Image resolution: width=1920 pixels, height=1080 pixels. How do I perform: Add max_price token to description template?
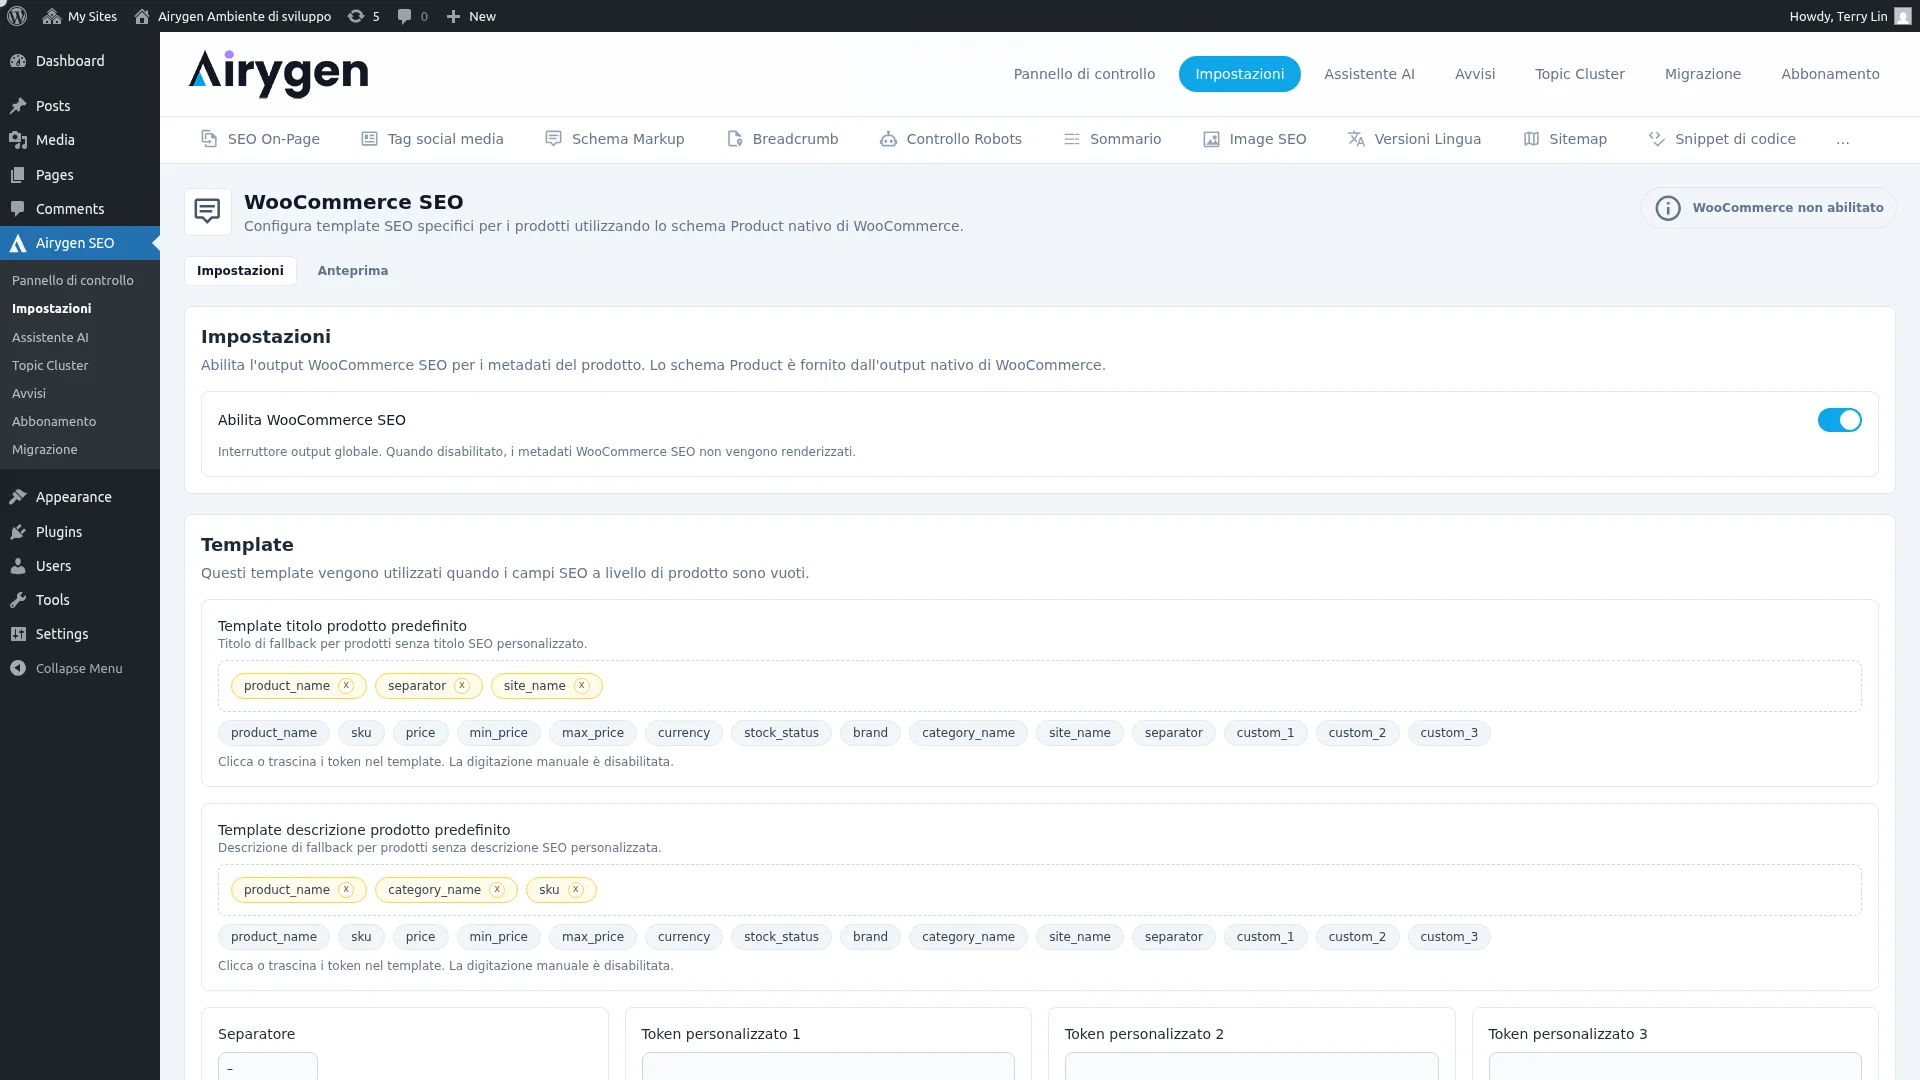tap(593, 937)
